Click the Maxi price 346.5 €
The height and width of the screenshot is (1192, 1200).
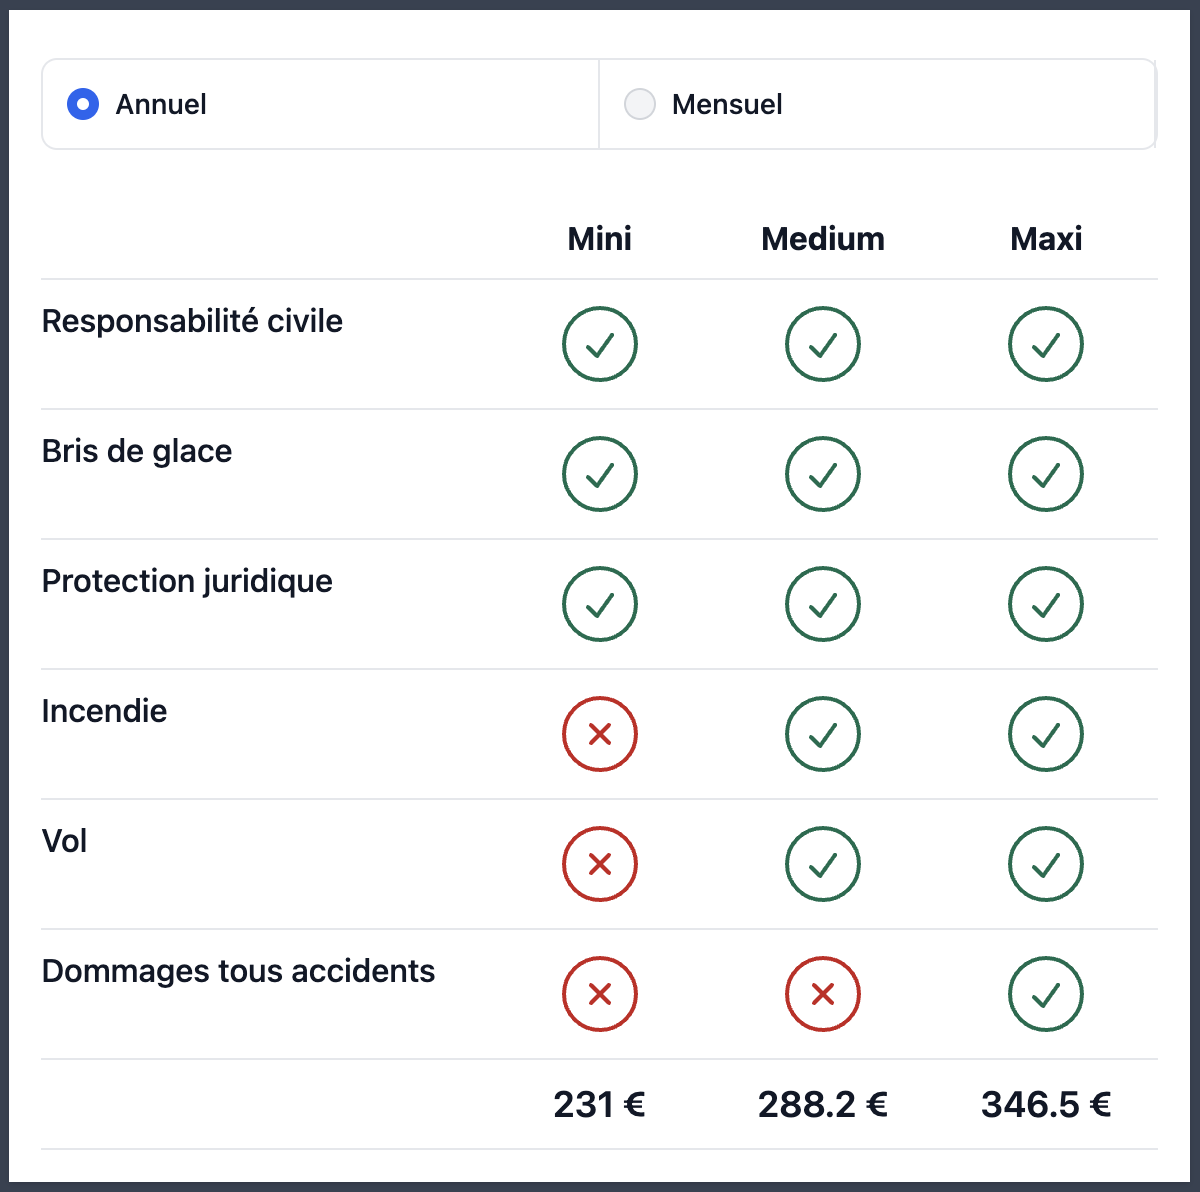pyautogui.click(x=1046, y=1104)
